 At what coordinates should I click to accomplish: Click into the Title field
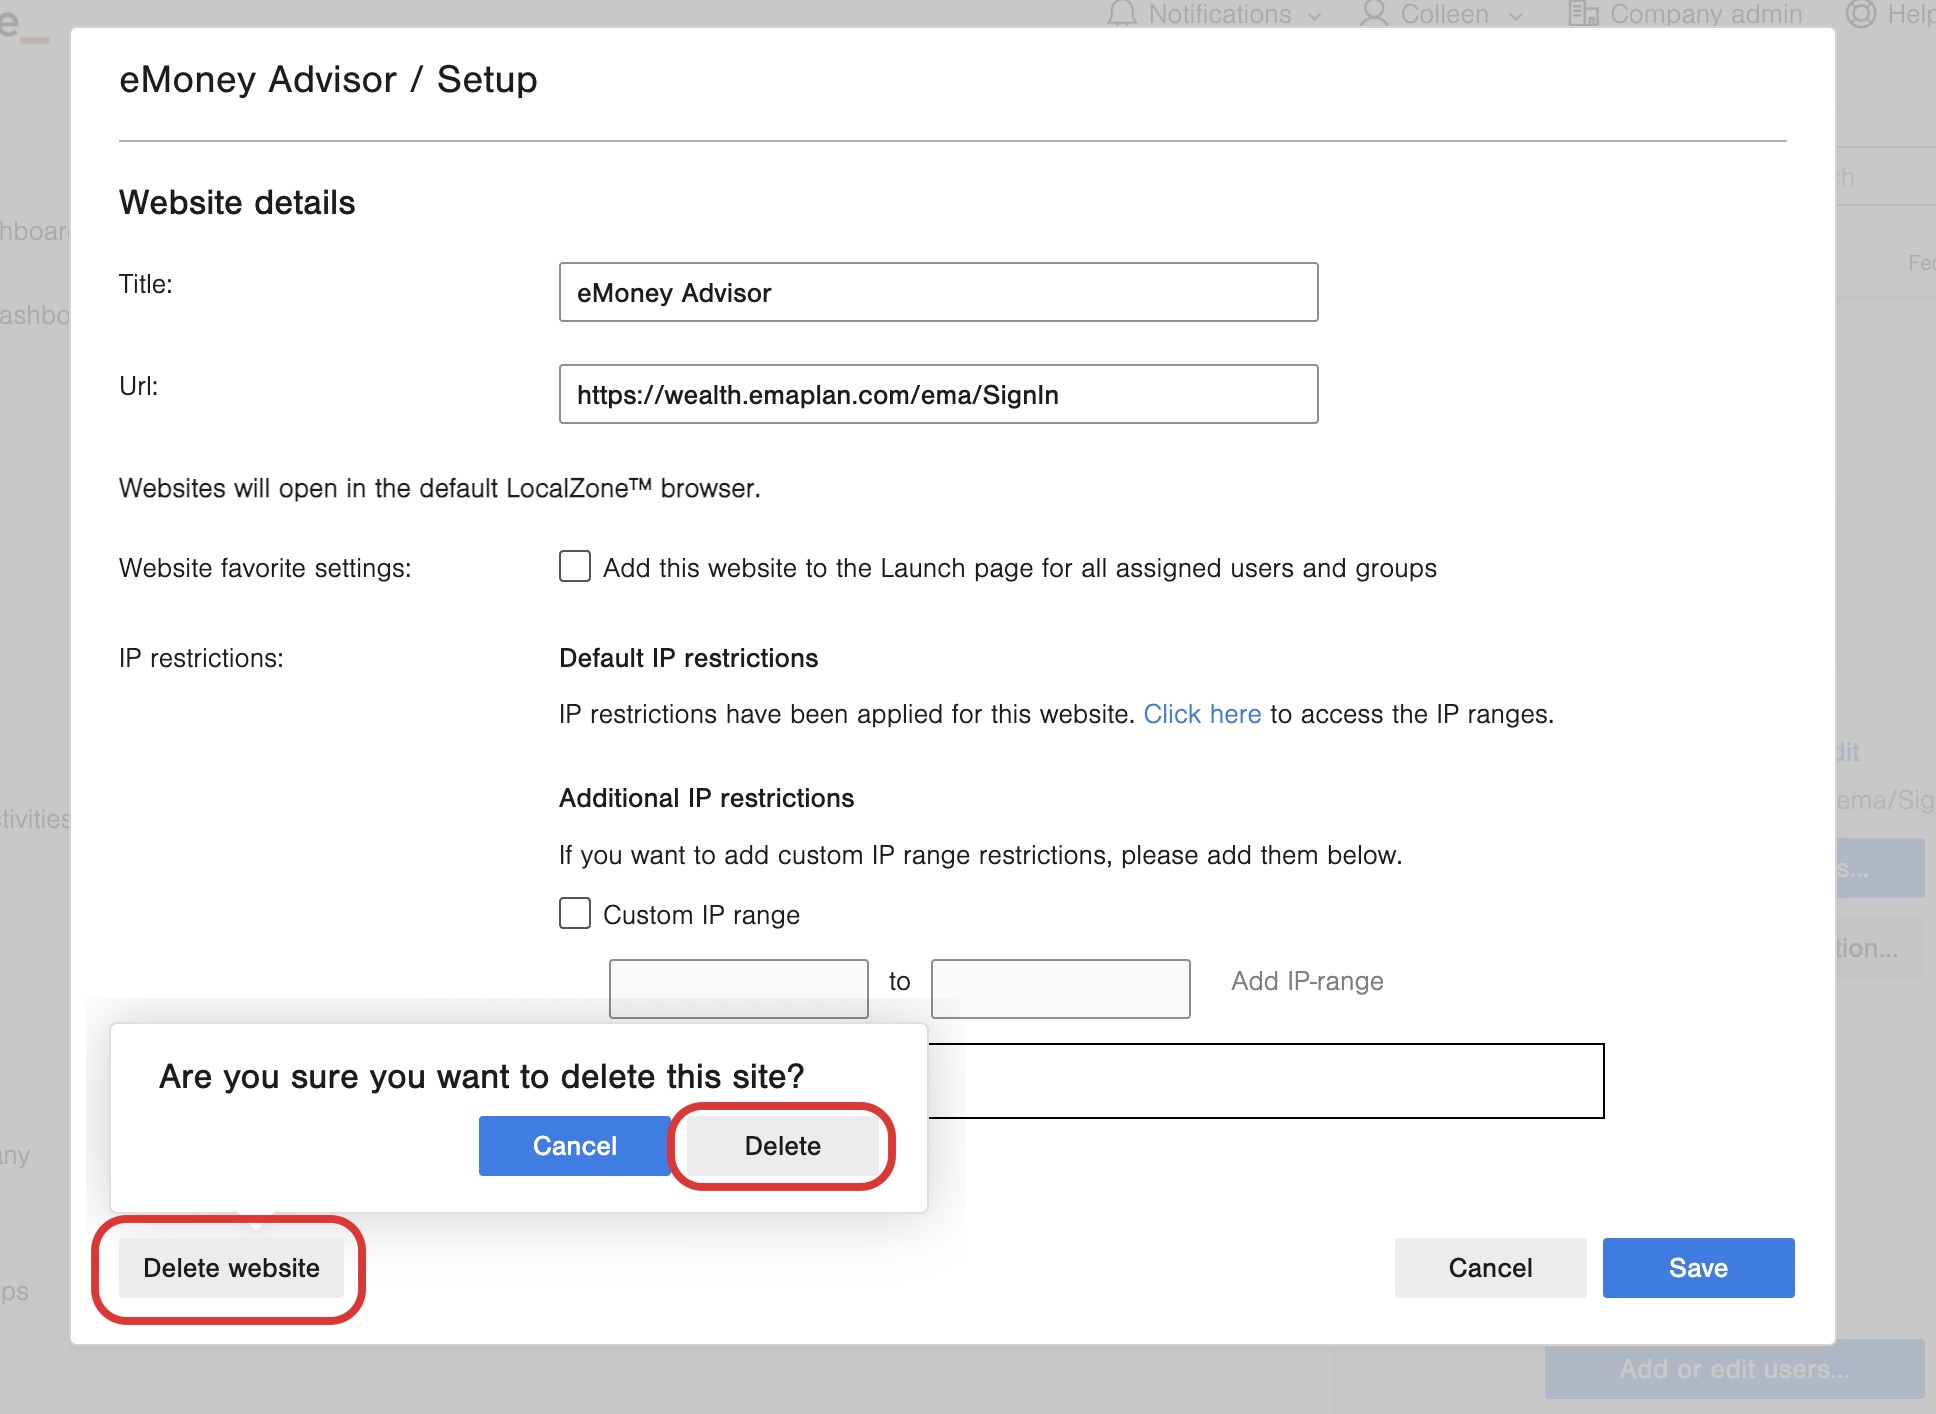click(x=938, y=292)
